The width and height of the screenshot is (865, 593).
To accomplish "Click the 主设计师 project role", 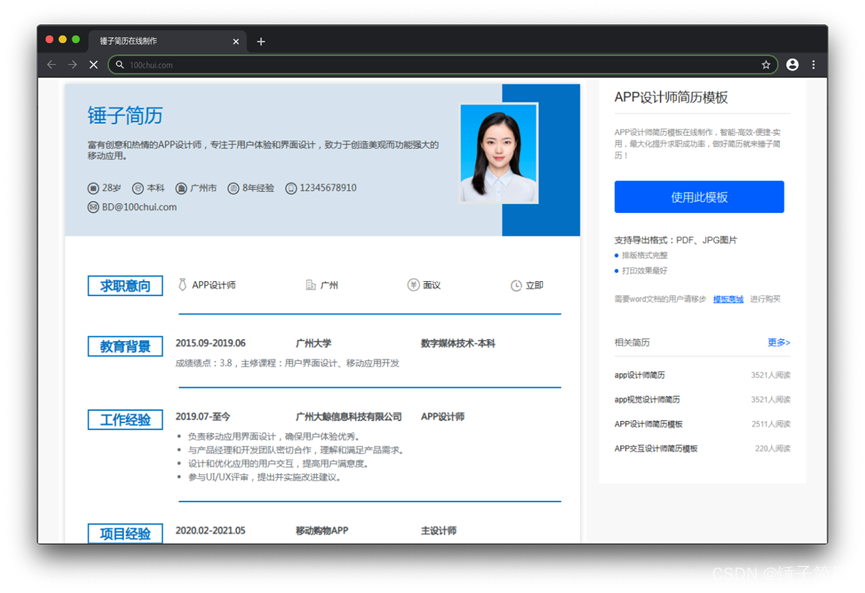I will pyautogui.click(x=439, y=531).
